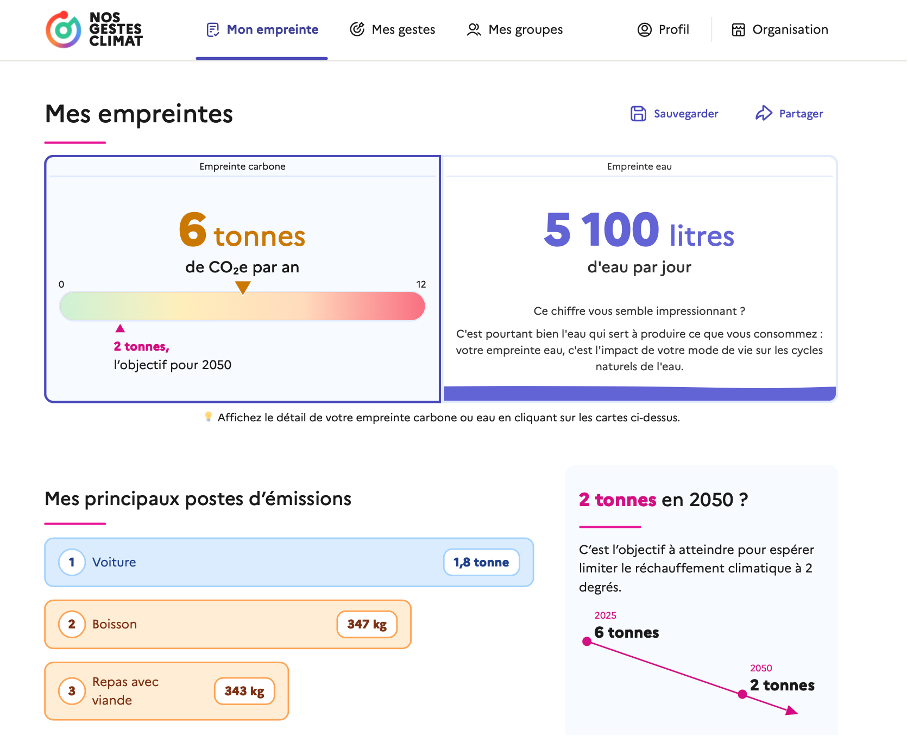Click the Mes gestes target icon
The height and width of the screenshot is (736, 908).
click(x=357, y=30)
